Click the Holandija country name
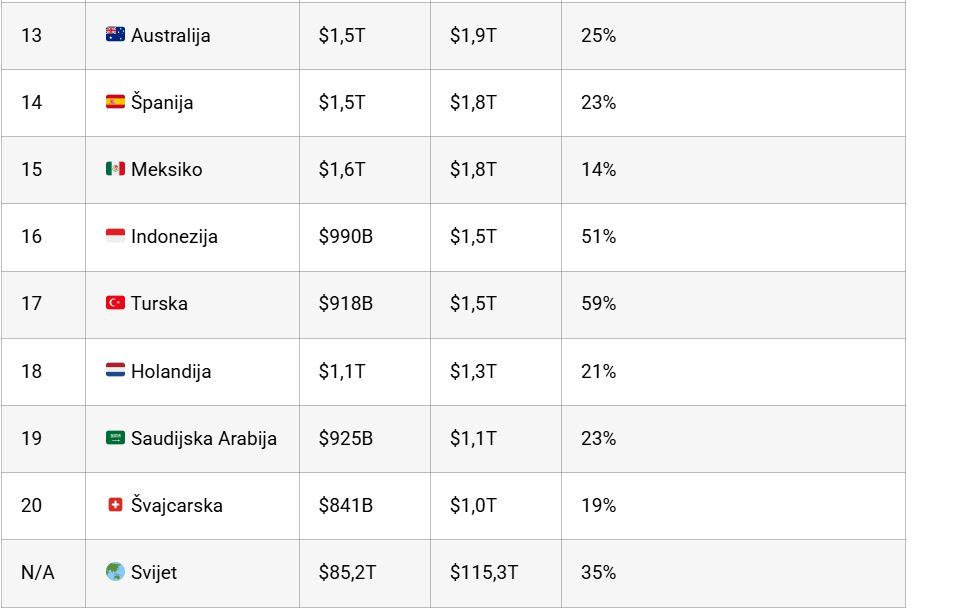Screen dimensions: 964x614 pyautogui.click(x=171, y=371)
